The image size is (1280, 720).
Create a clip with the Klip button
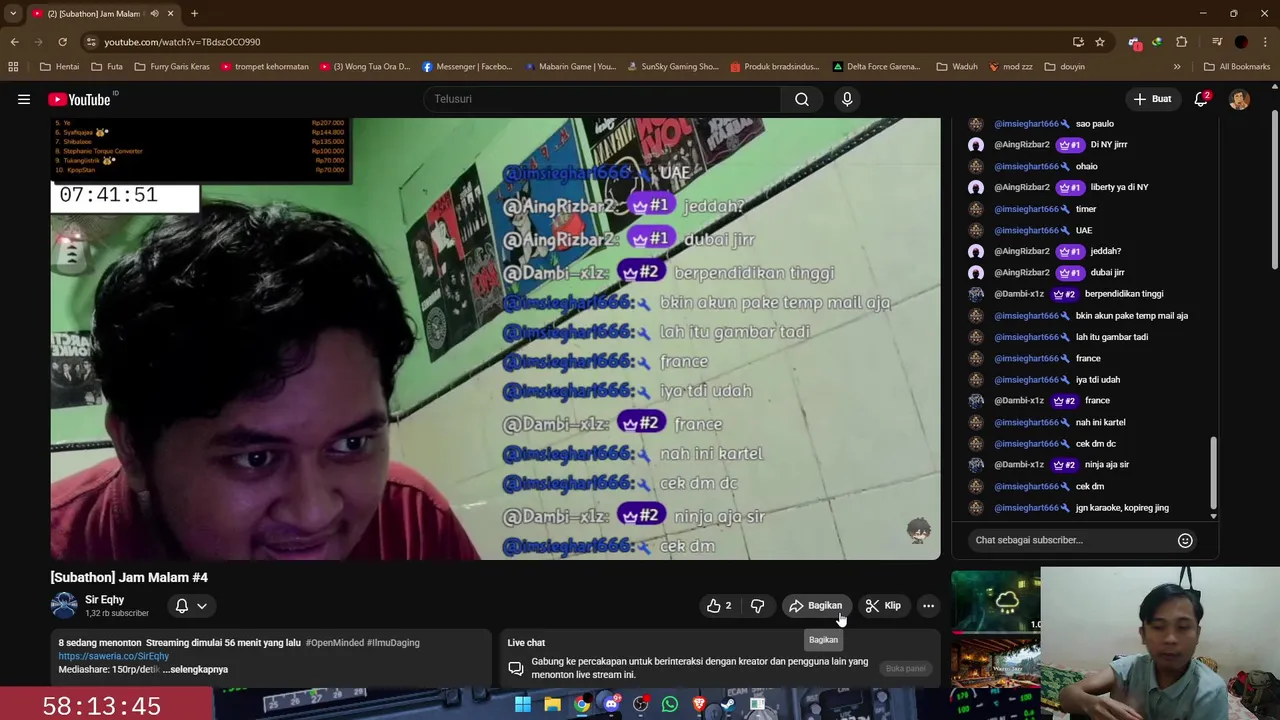[883, 606]
